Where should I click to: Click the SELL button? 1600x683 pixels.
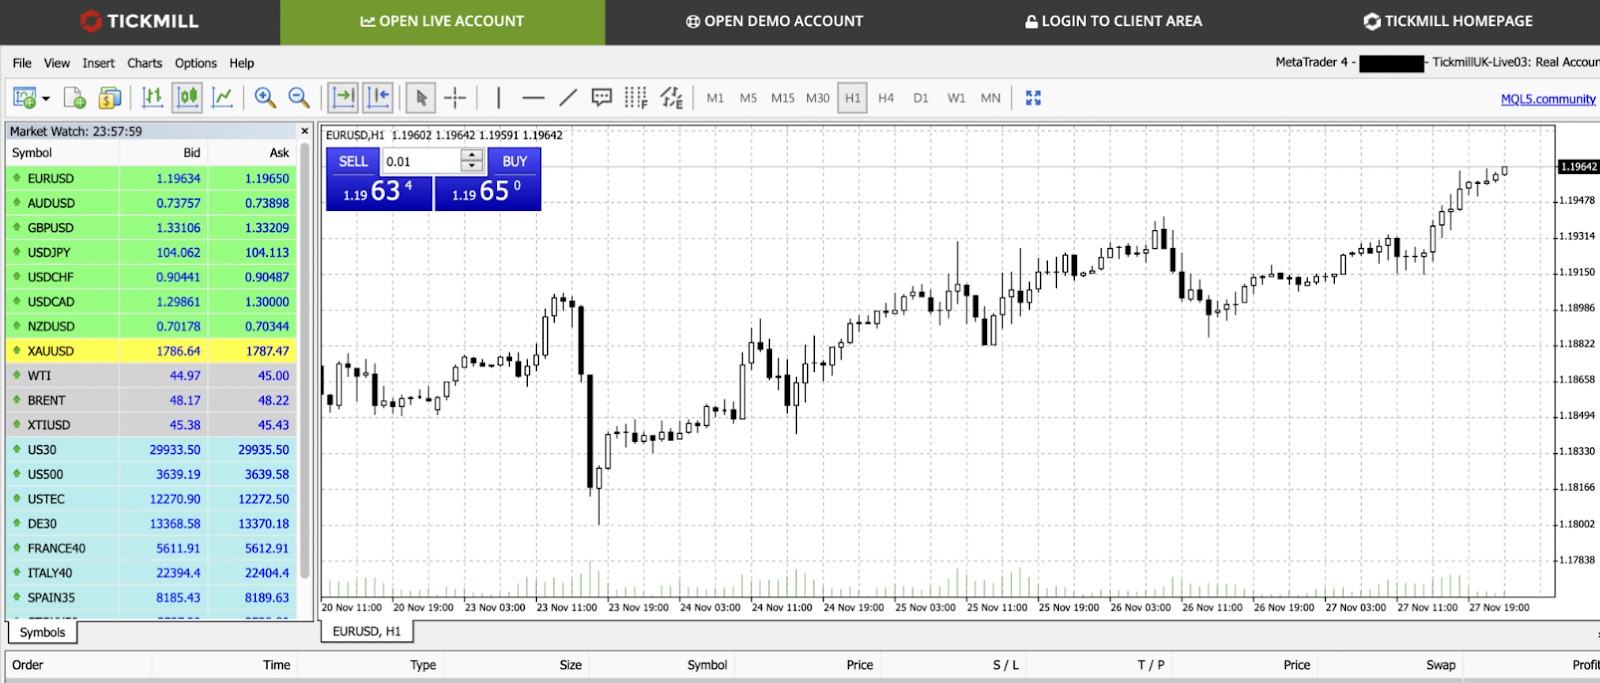pos(353,161)
